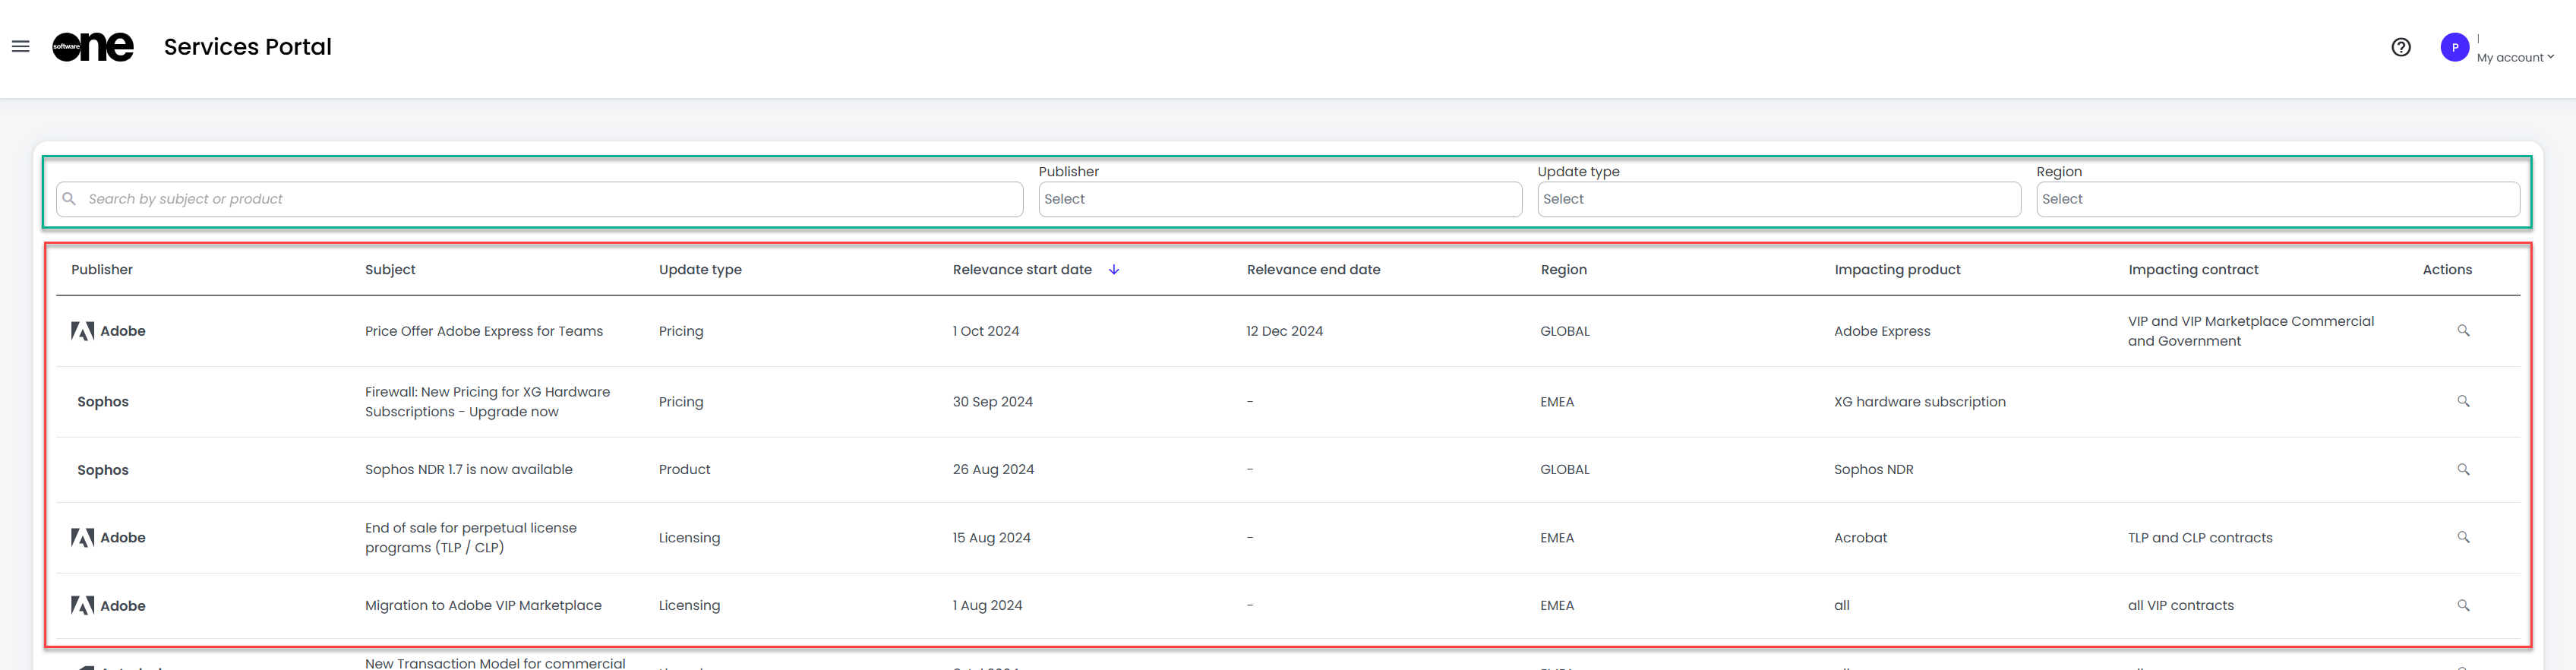2576x670 pixels.
Task: Open the Region filter dropdown
Action: 2277,199
